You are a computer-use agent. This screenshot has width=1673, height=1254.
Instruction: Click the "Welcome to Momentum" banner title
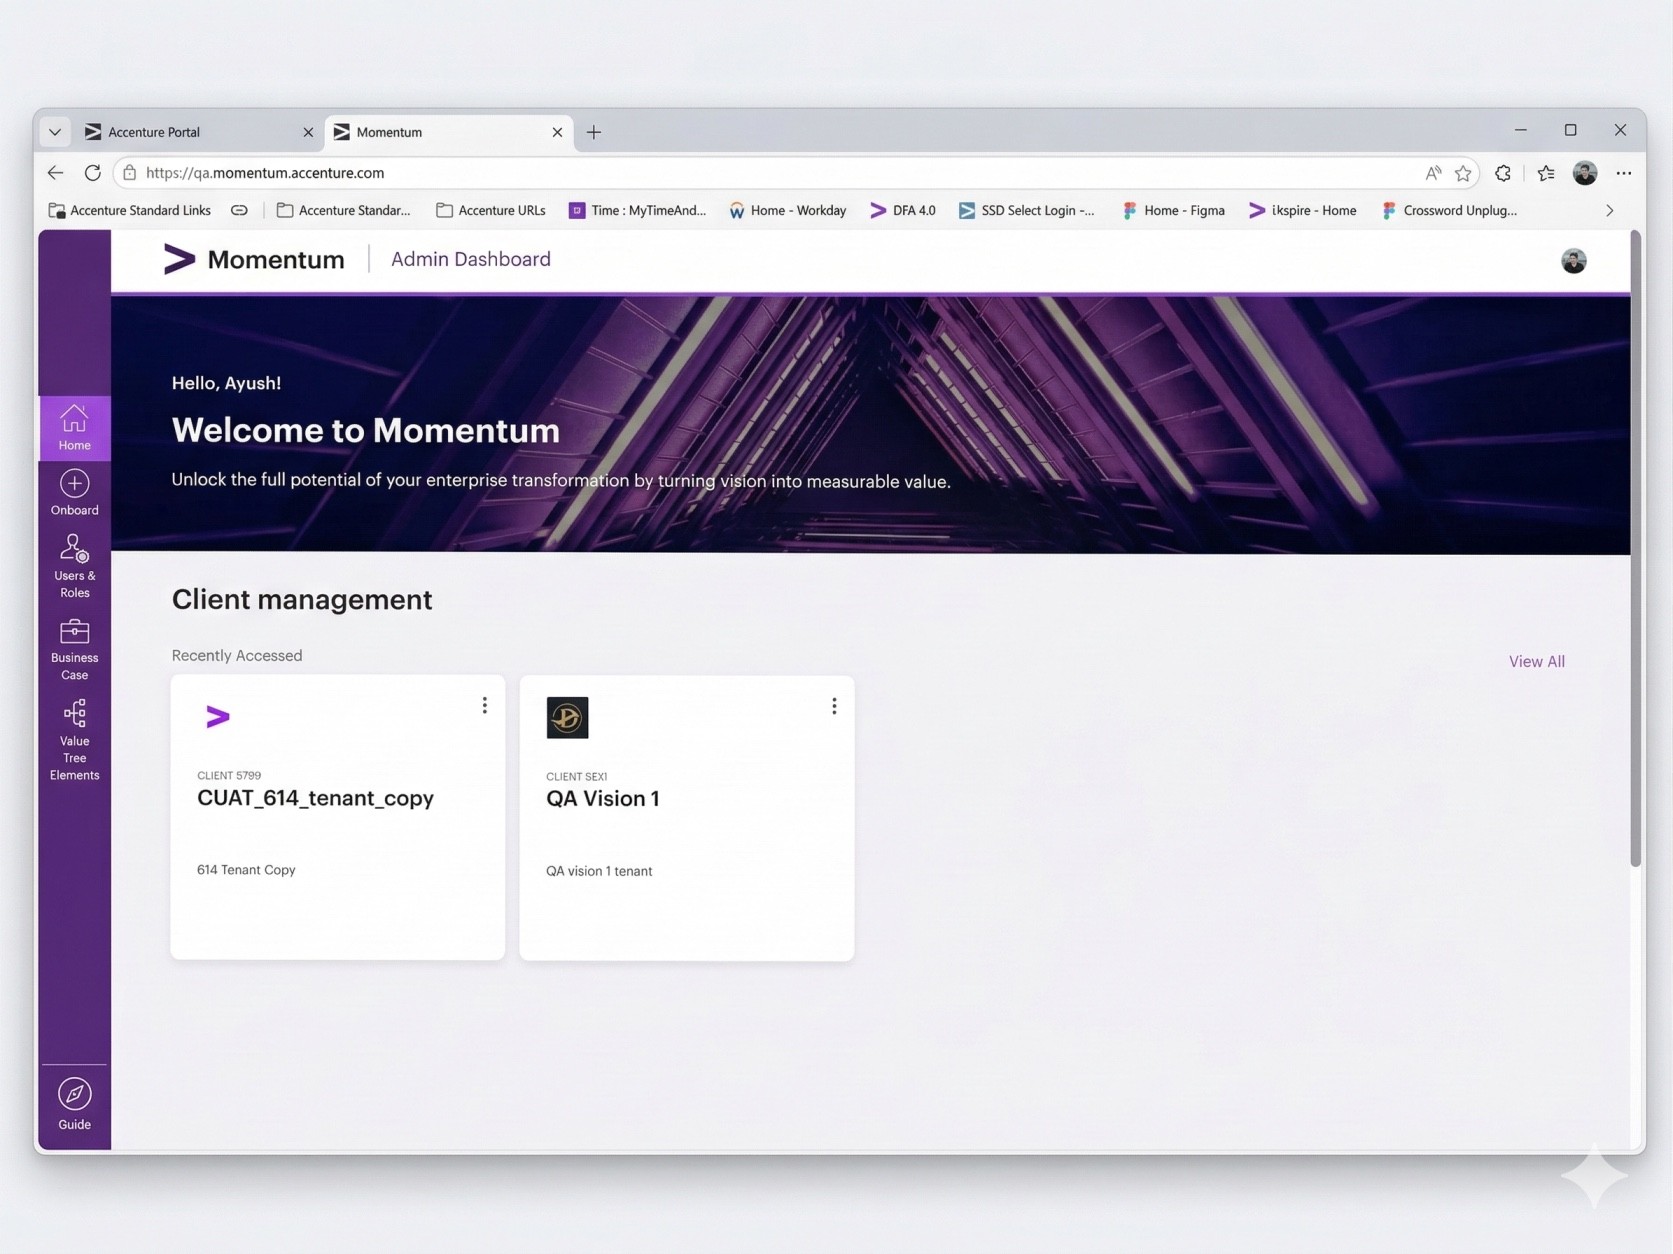click(366, 430)
